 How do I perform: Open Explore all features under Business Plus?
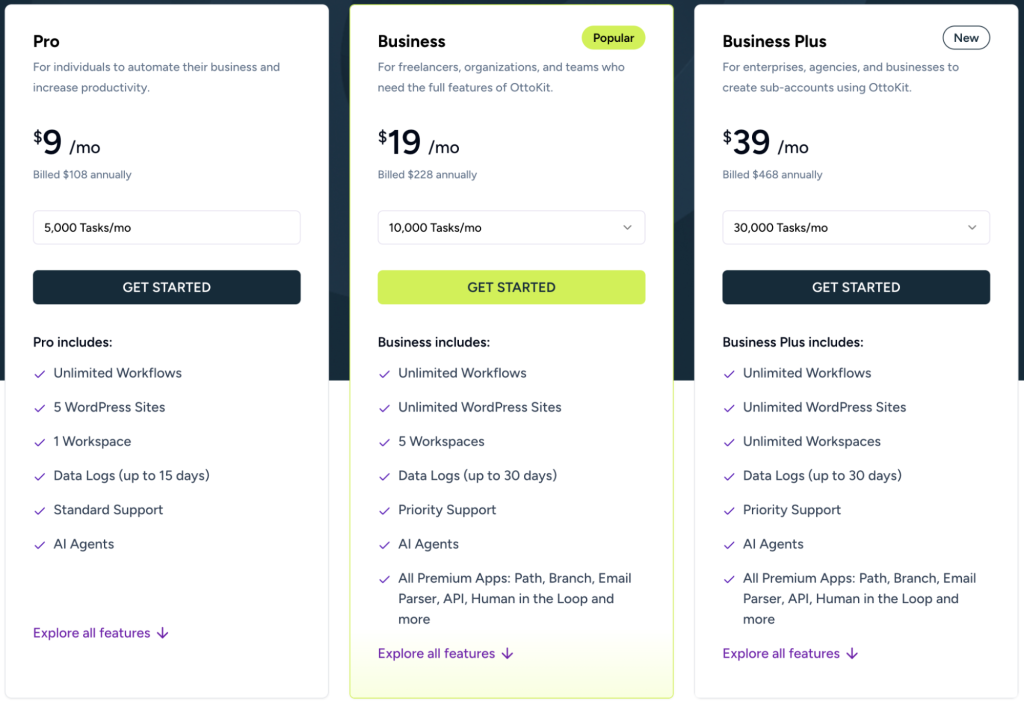[782, 654]
